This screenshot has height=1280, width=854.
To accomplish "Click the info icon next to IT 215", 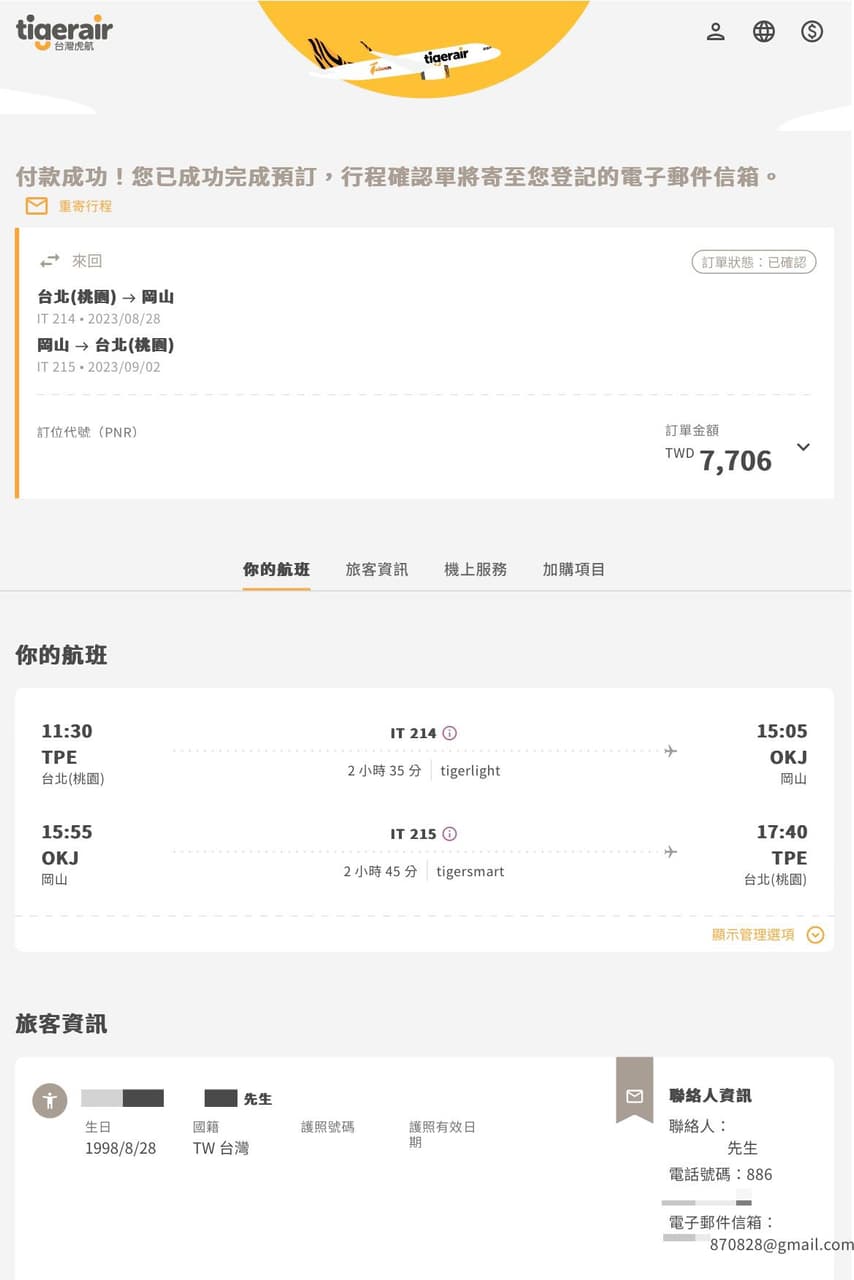I will [450, 834].
